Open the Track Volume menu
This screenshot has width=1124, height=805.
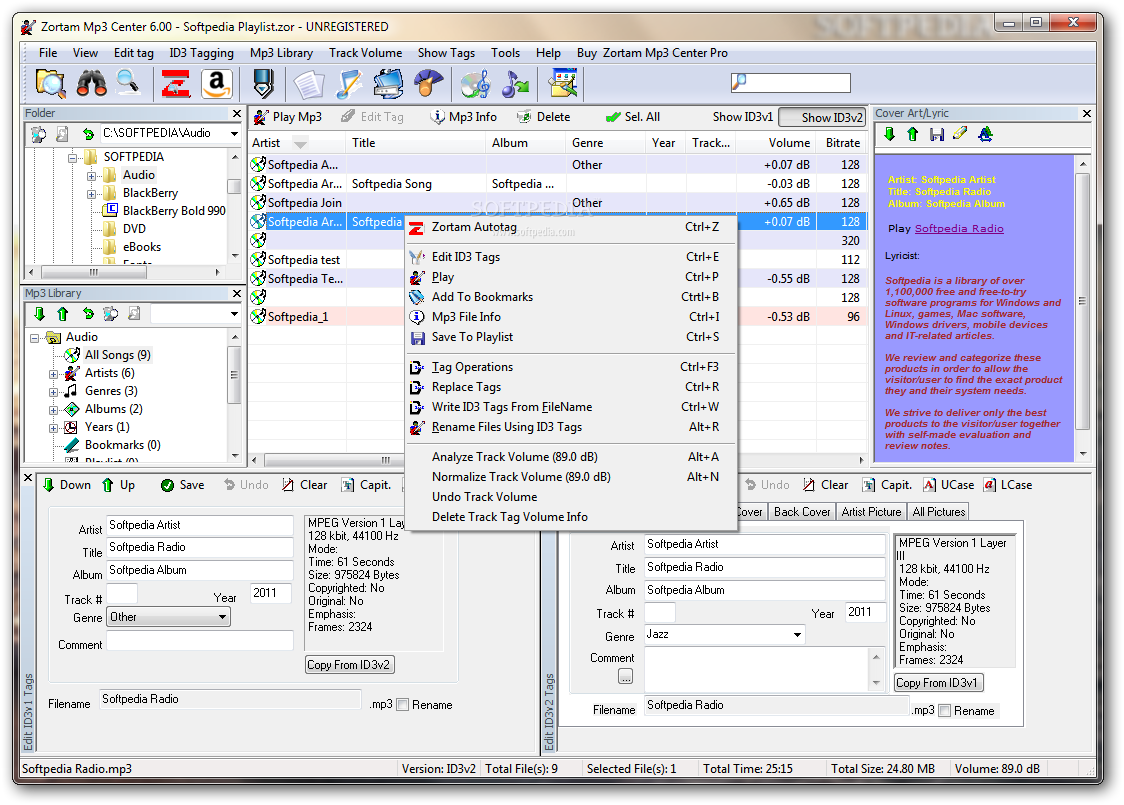tap(366, 53)
